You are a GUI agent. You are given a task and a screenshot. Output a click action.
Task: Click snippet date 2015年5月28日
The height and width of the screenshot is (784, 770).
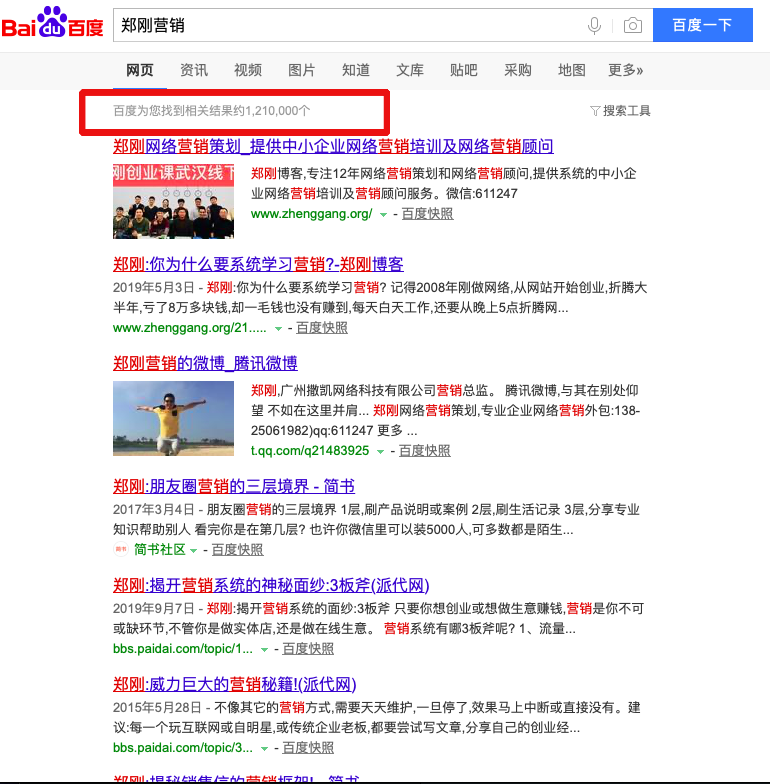[157, 708]
